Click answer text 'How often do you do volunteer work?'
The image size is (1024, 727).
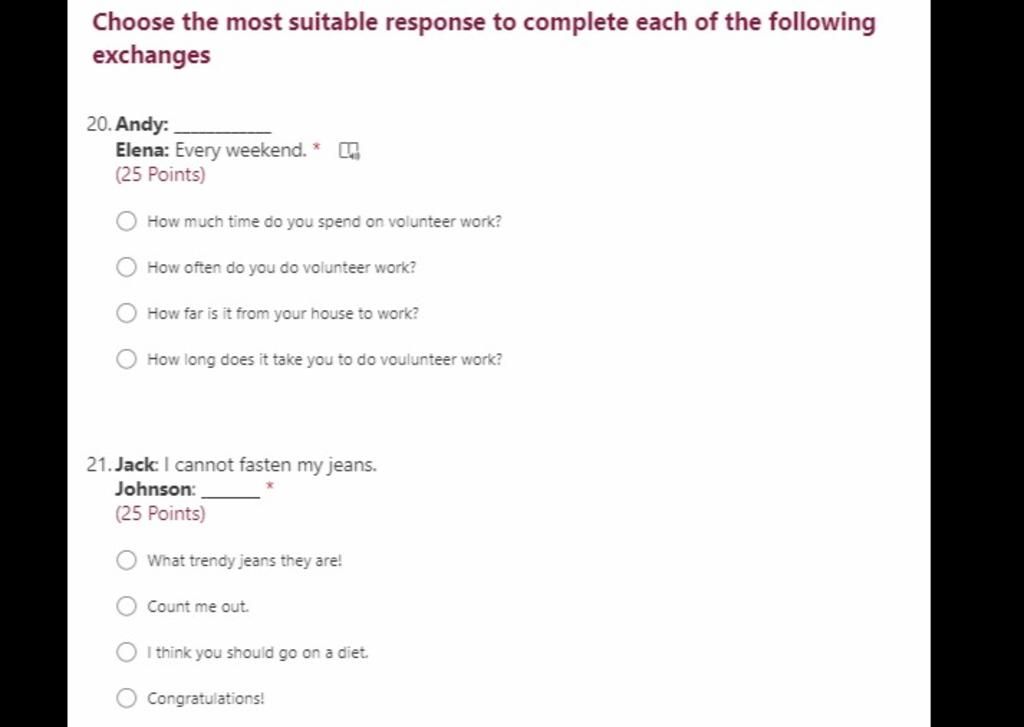281,267
